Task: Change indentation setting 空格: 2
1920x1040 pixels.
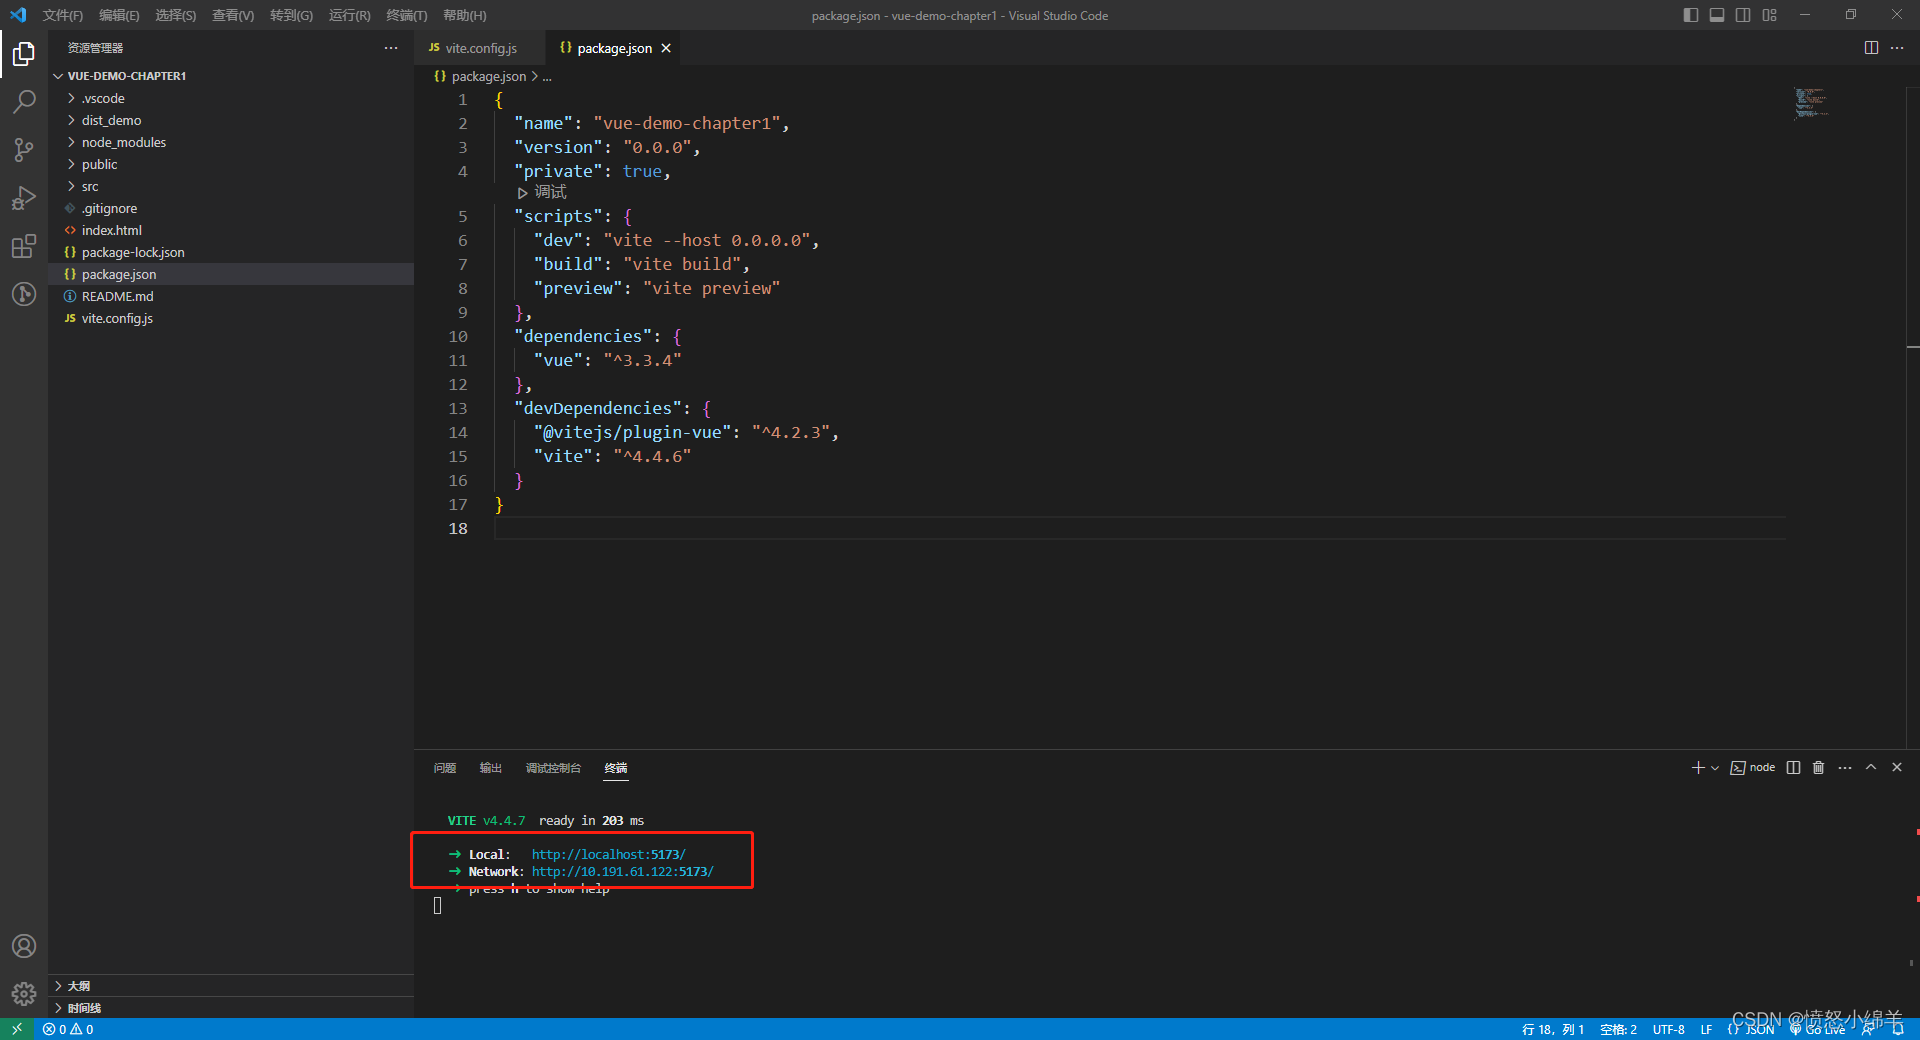Action: click(1618, 1029)
